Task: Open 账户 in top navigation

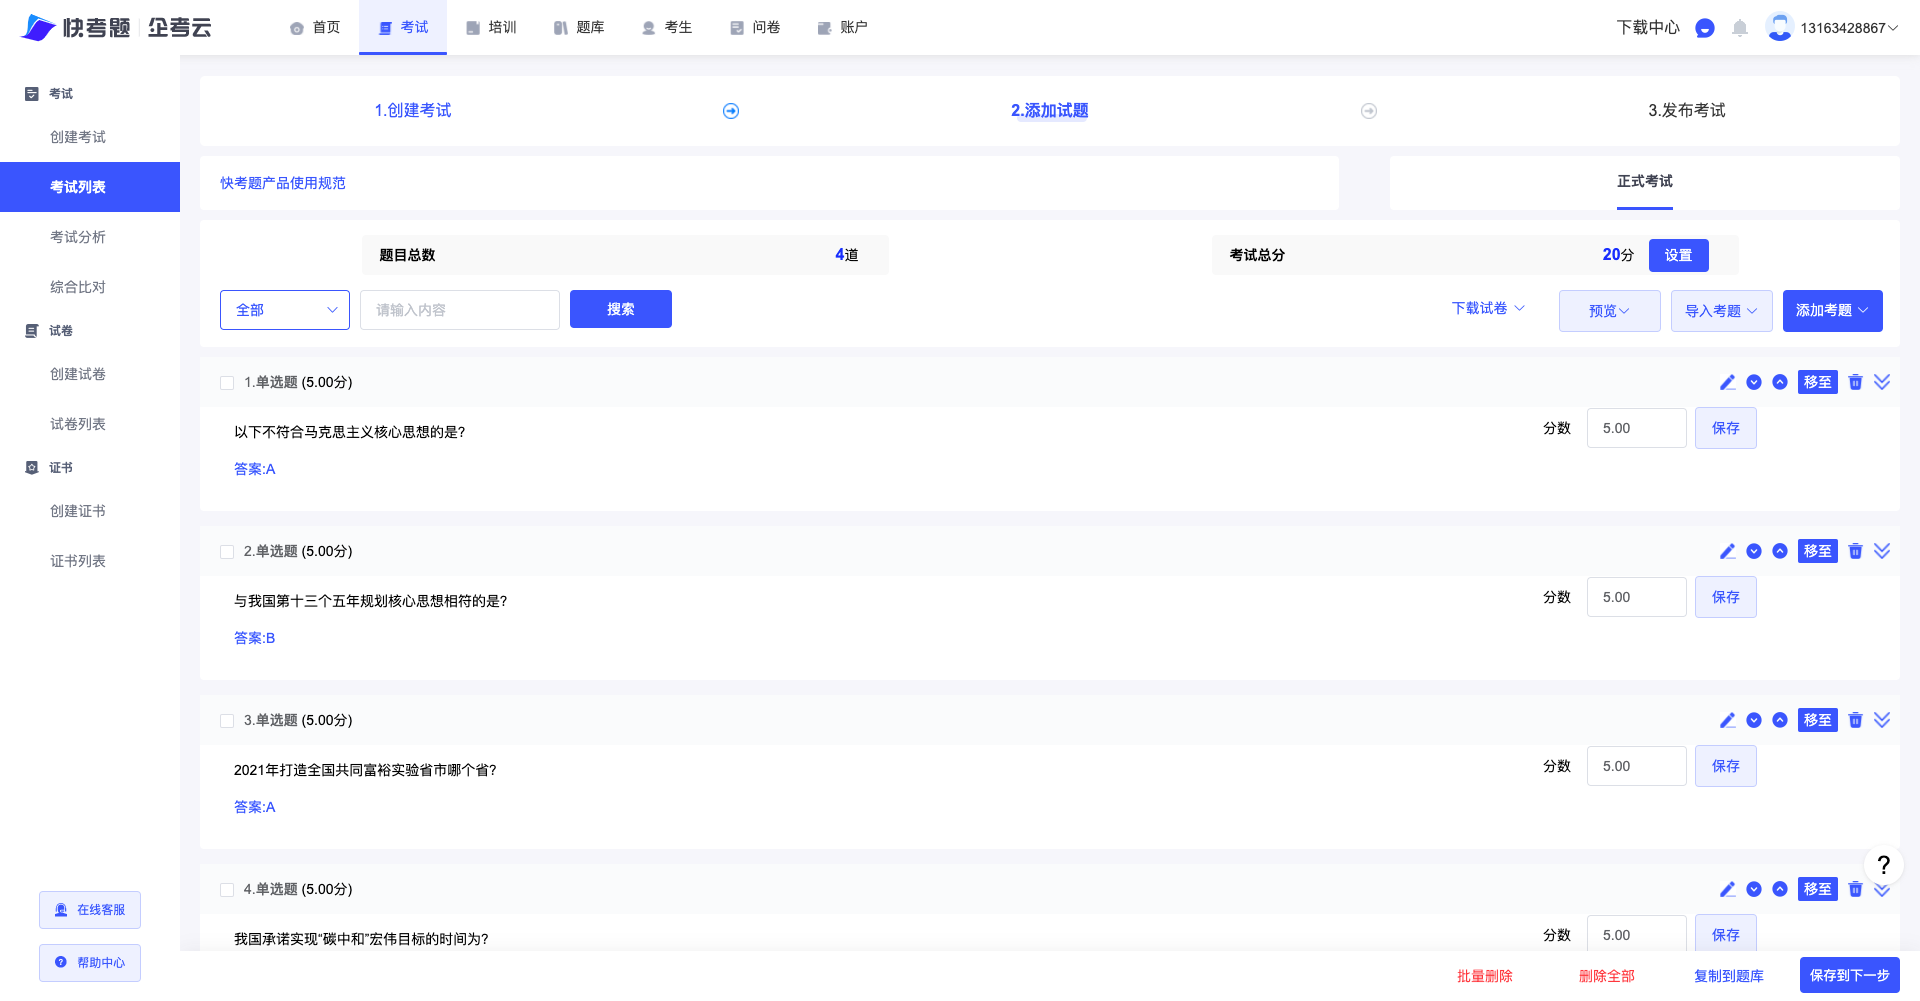Action: pyautogui.click(x=843, y=27)
